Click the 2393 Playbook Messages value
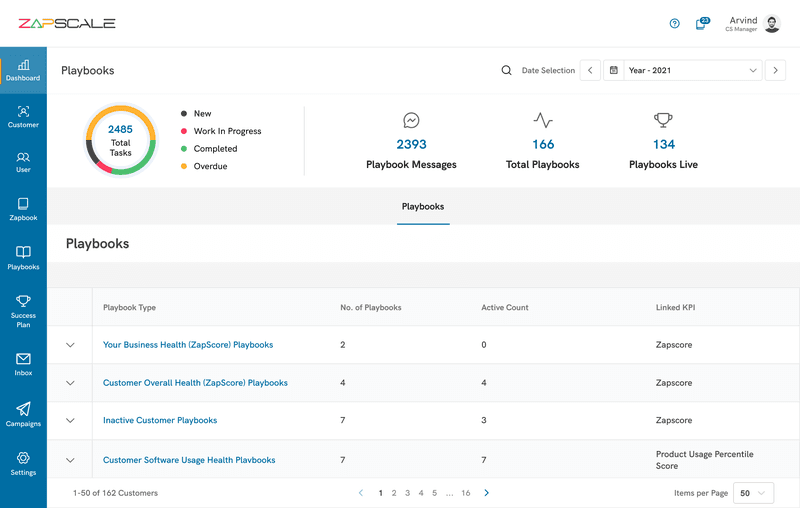Image resolution: width=800 pixels, height=508 pixels. click(411, 144)
